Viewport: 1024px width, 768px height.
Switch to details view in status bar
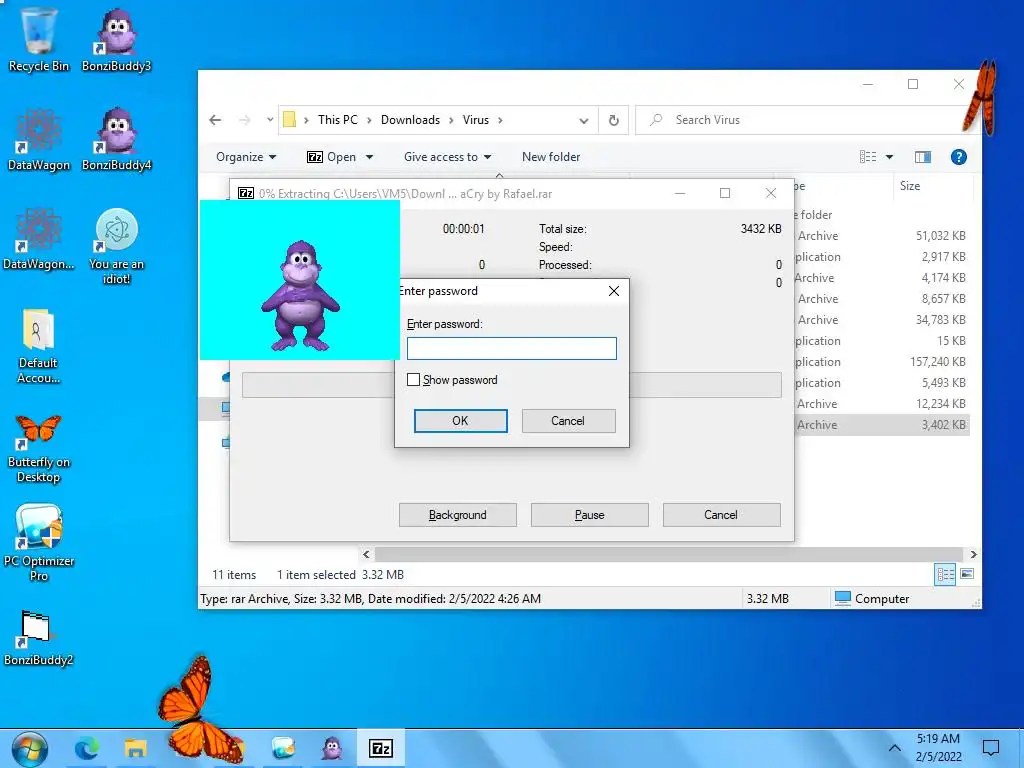945,575
